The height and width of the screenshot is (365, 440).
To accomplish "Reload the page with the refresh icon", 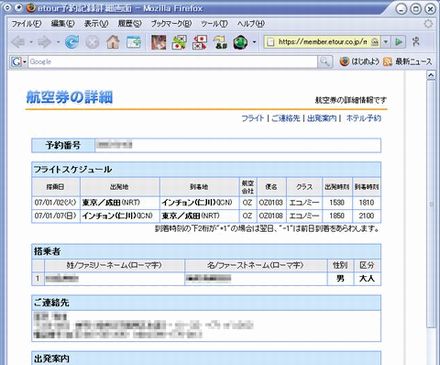I will click(x=72, y=42).
